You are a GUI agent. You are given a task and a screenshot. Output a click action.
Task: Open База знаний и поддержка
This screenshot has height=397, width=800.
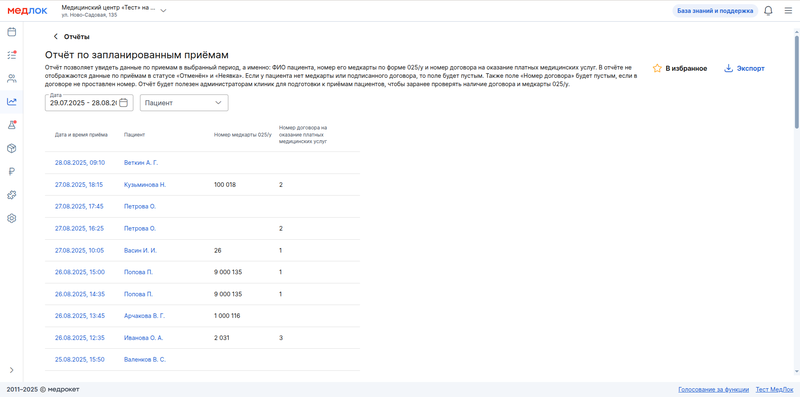(x=715, y=11)
